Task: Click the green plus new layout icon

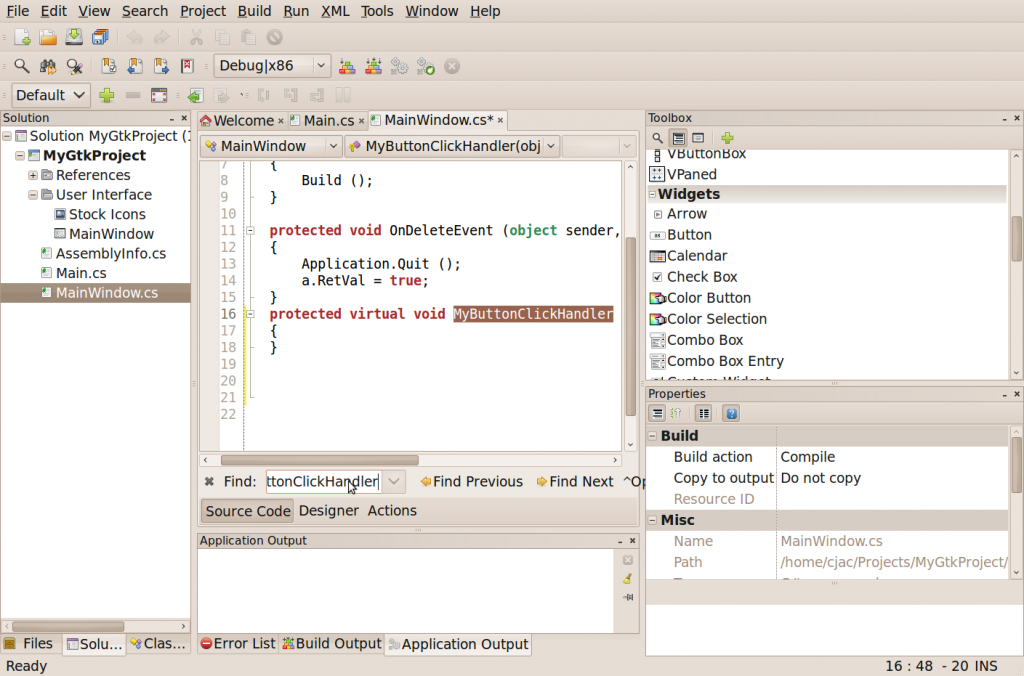Action: (x=106, y=95)
